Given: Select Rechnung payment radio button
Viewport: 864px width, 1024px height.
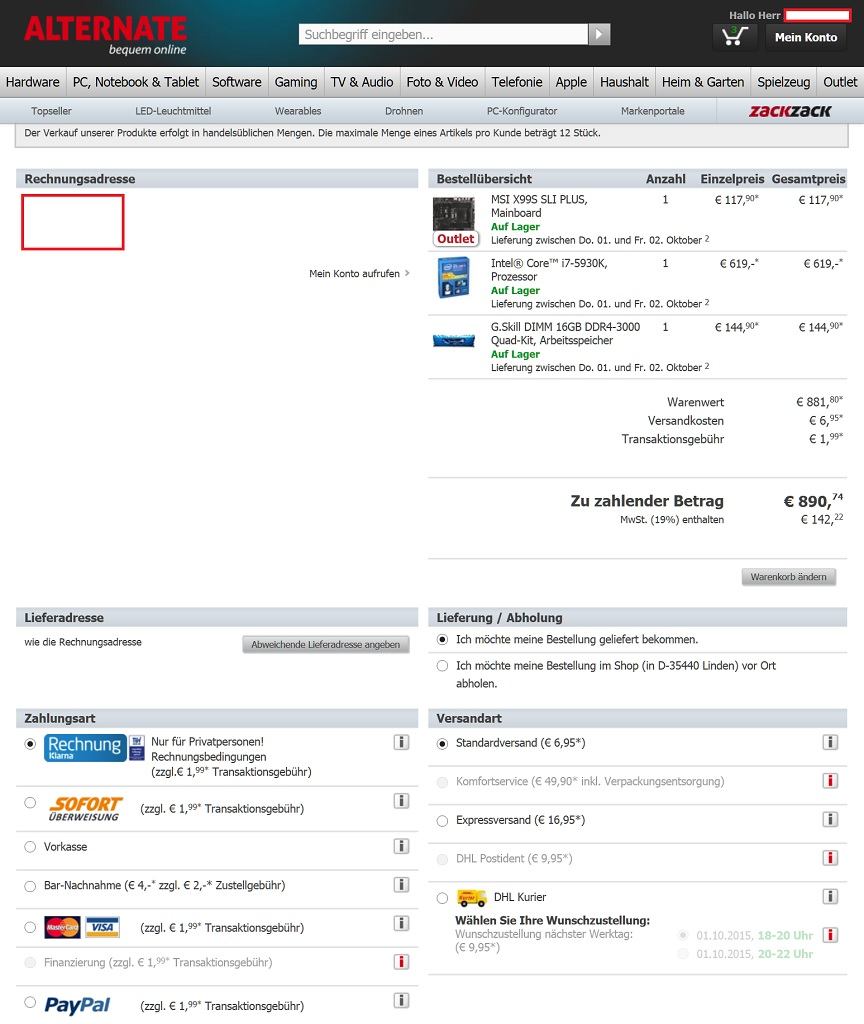Looking at the screenshot, I should pyautogui.click(x=30, y=744).
